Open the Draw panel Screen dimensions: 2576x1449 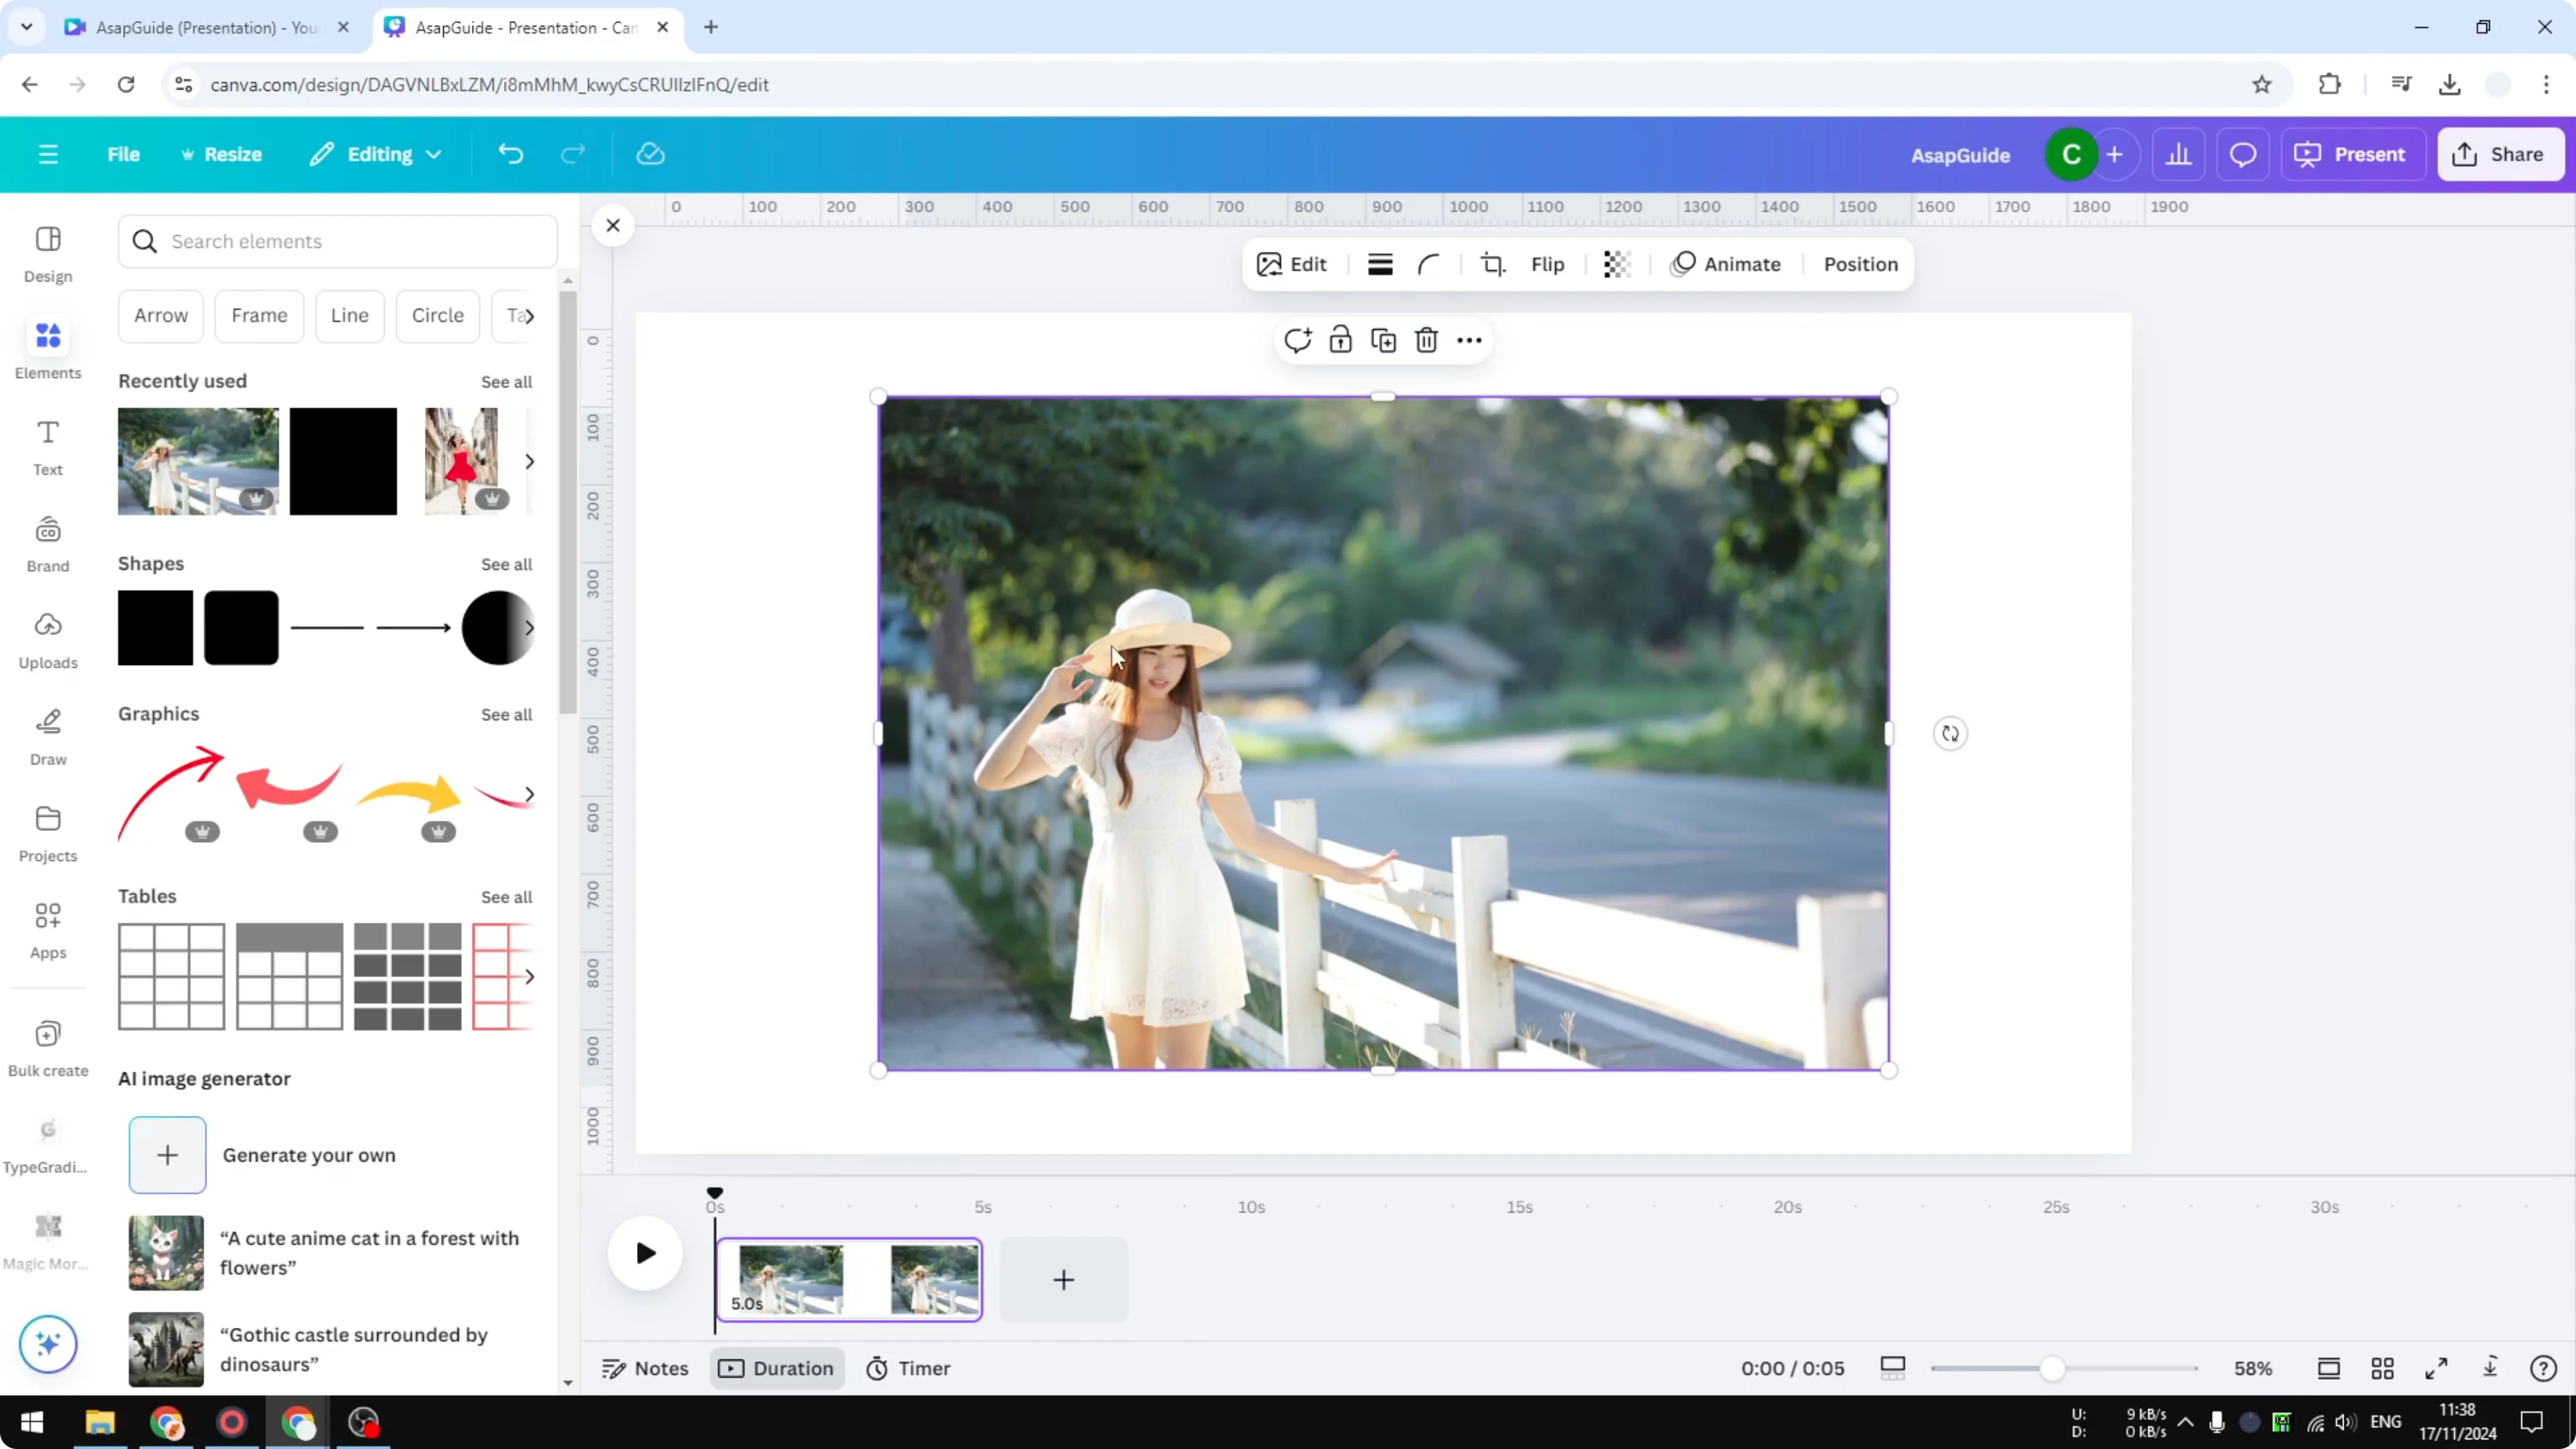[47, 736]
